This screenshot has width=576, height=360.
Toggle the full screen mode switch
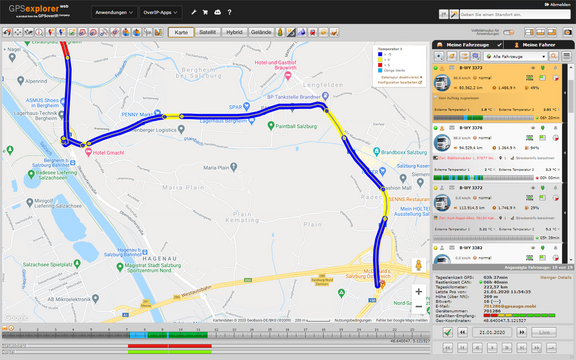508,32
